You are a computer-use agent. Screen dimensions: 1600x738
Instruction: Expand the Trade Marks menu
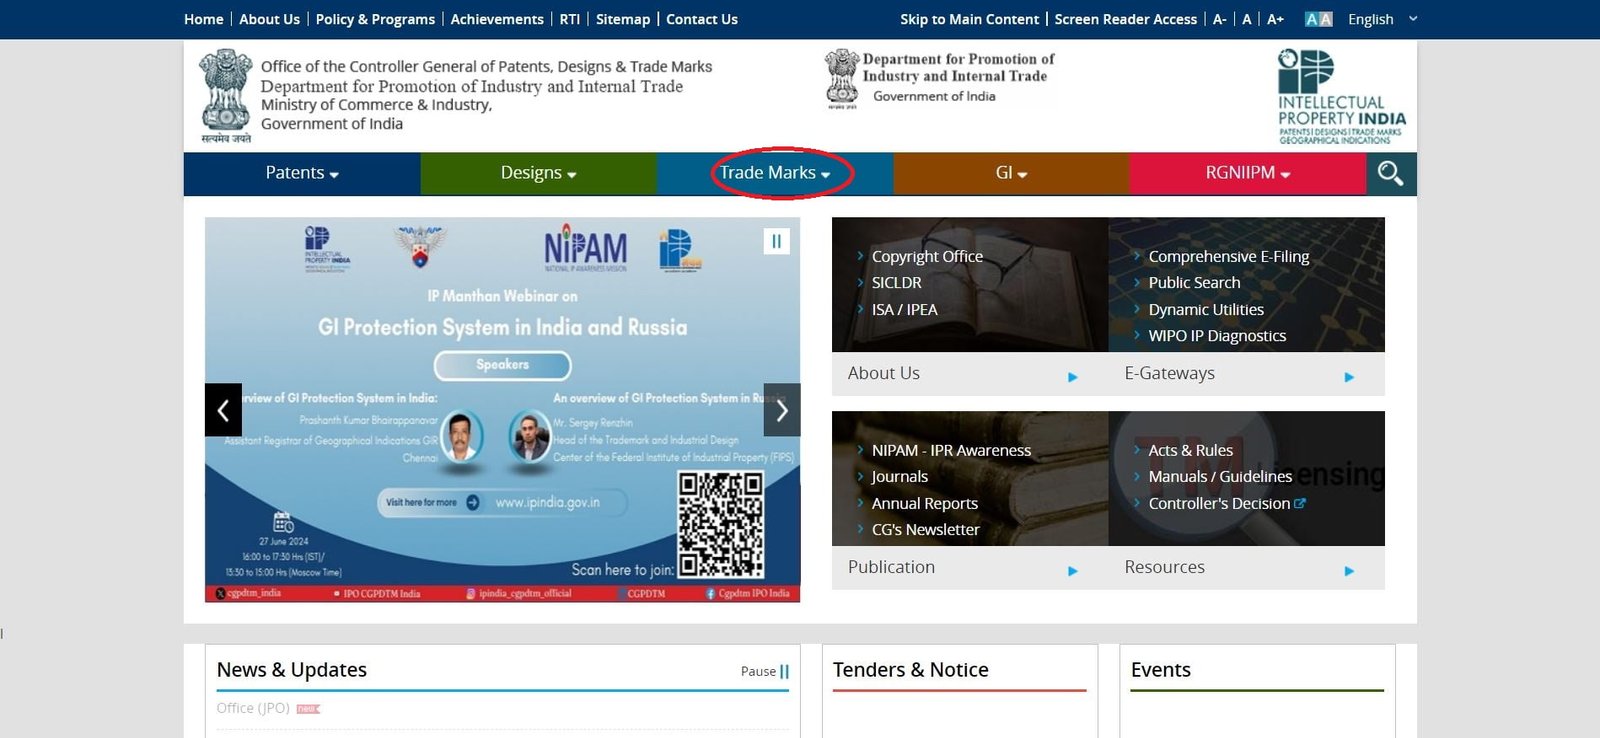click(x=775, y=173)
